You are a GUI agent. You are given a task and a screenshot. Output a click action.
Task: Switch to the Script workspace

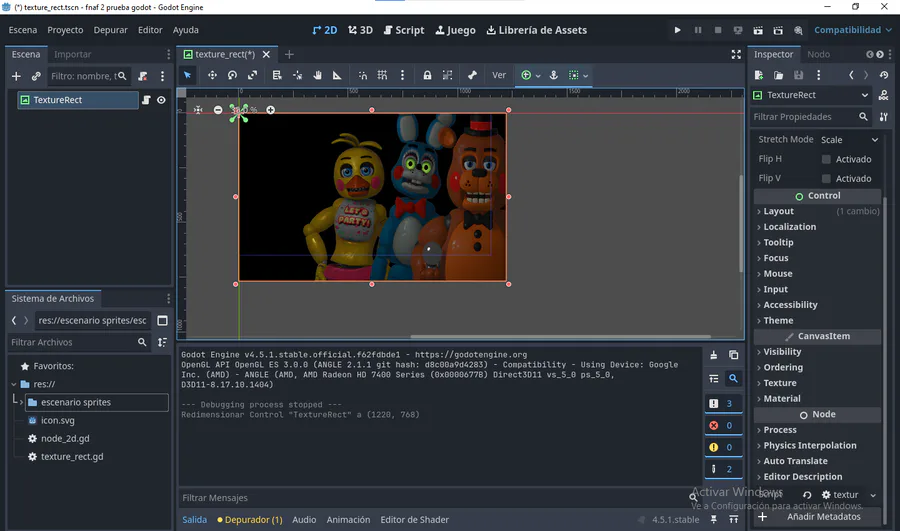tap(404, 30)
